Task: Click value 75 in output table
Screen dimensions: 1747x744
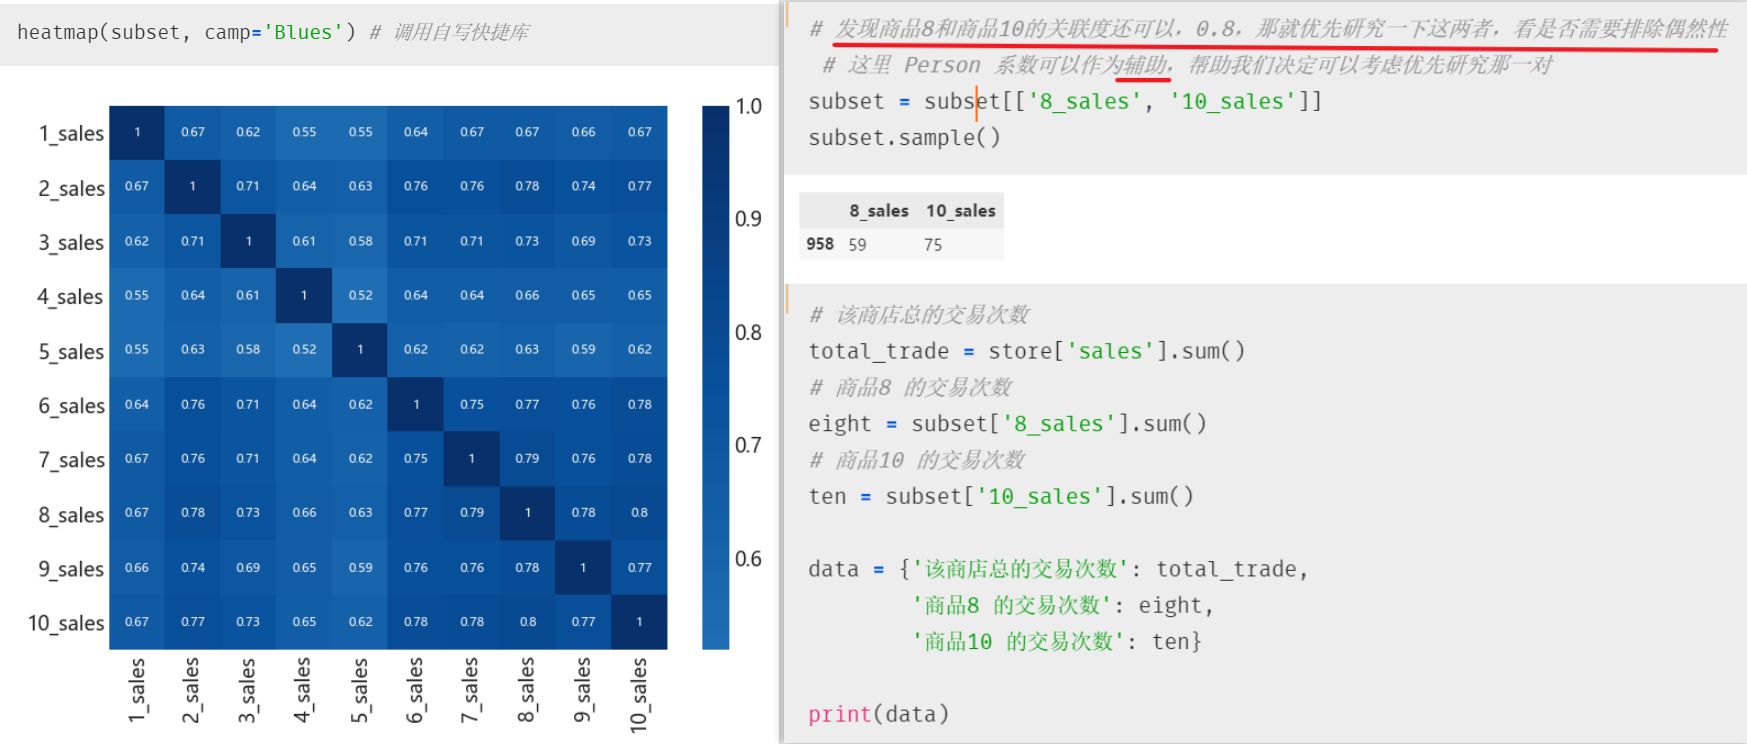Action: point(933,244)
